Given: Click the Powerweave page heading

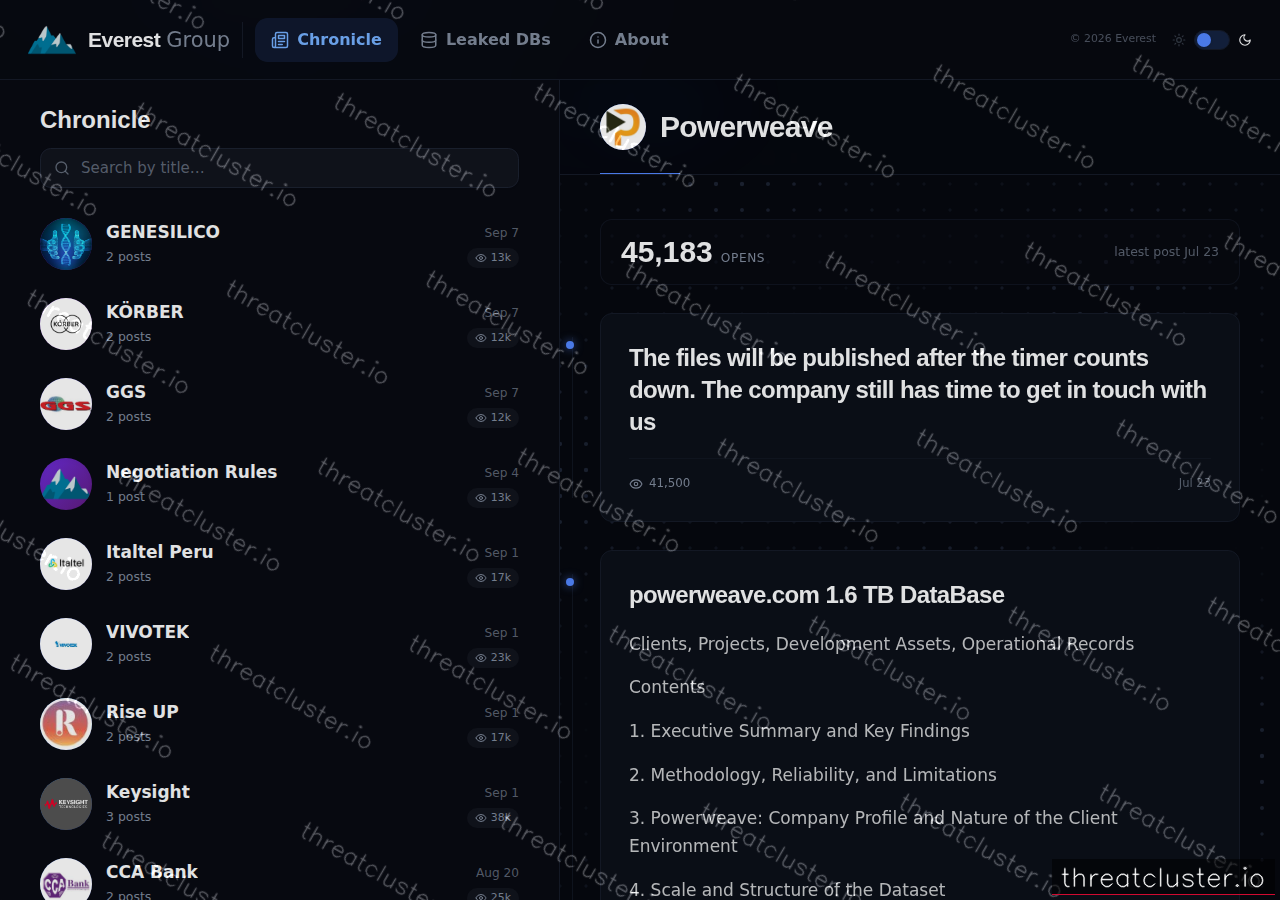Looking at the screenshot, I should [746, 127].
